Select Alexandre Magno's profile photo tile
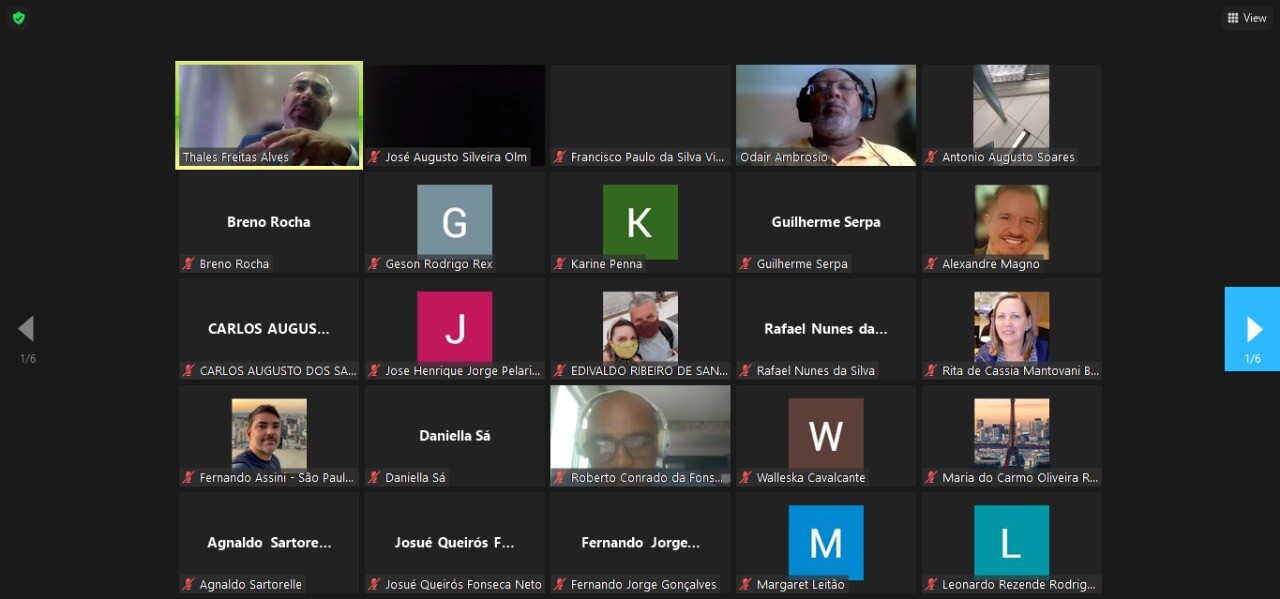 1011,221
